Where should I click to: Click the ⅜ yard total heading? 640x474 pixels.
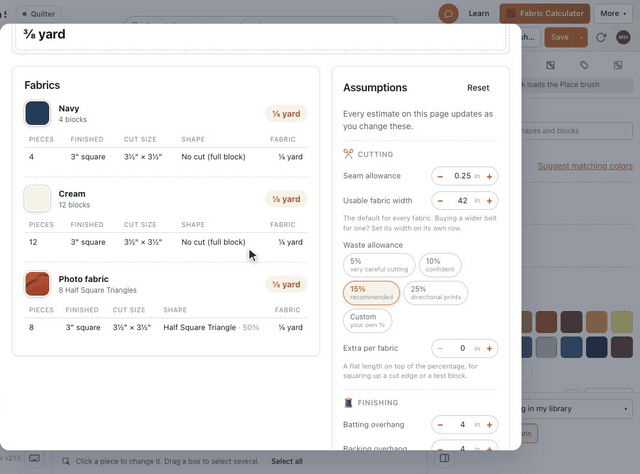44,34
